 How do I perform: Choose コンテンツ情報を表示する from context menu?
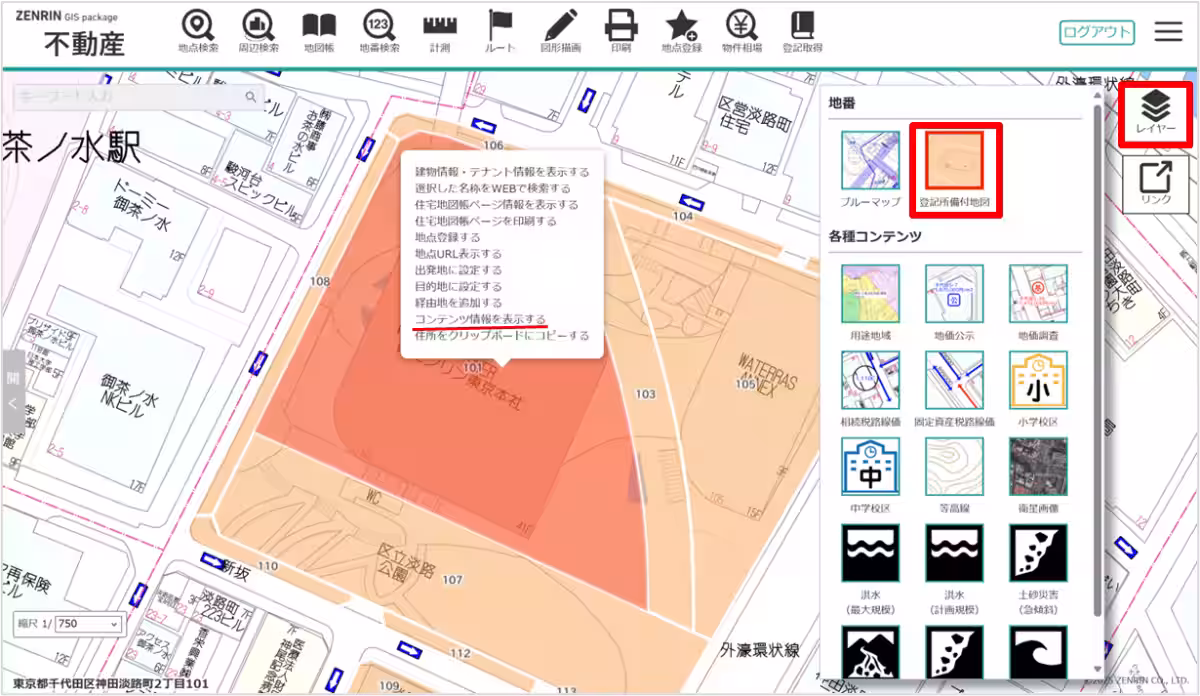tap(479, 318)
